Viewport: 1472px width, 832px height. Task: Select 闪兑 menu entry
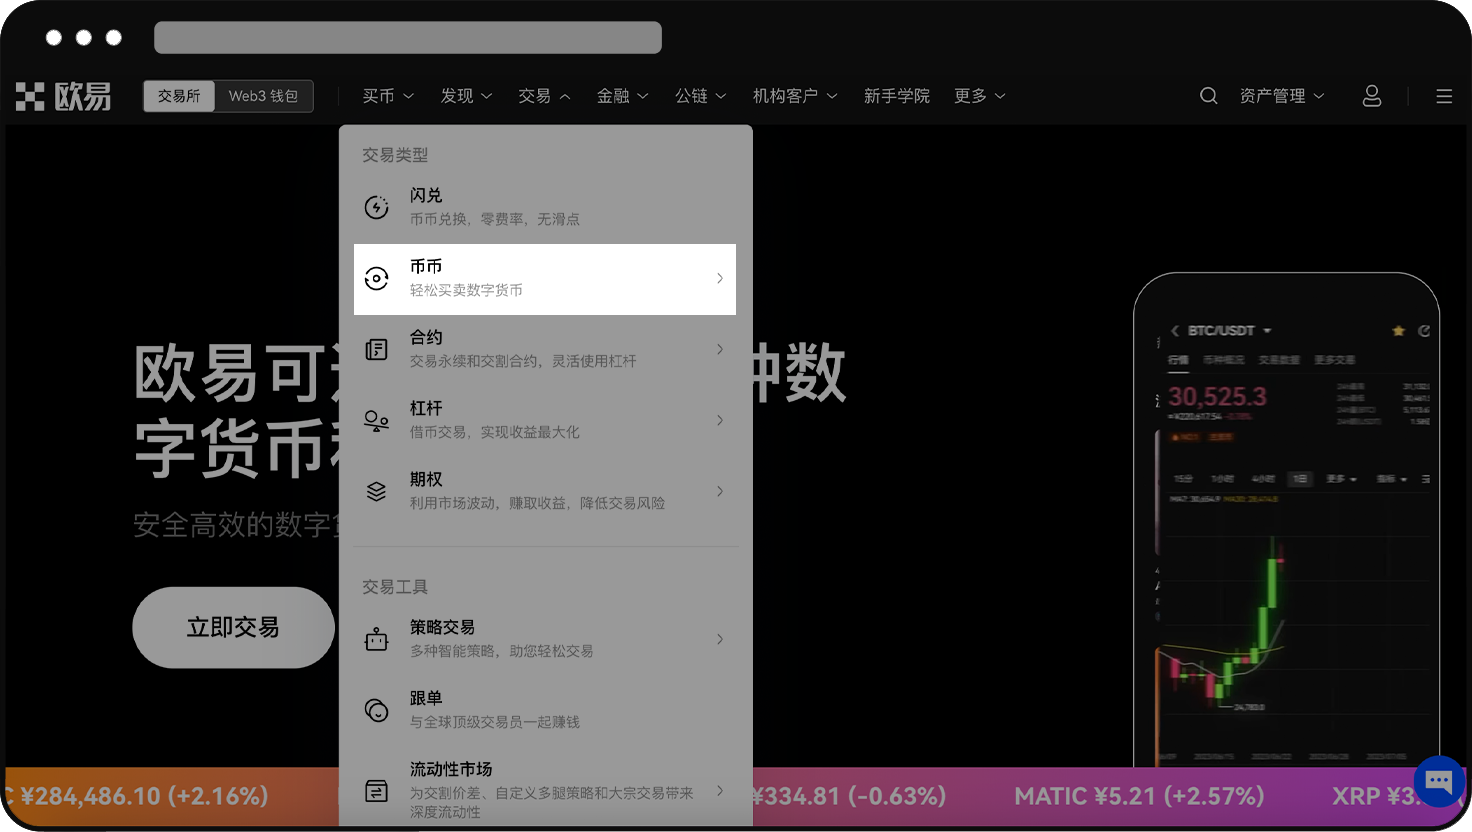(x=545, y=207)
